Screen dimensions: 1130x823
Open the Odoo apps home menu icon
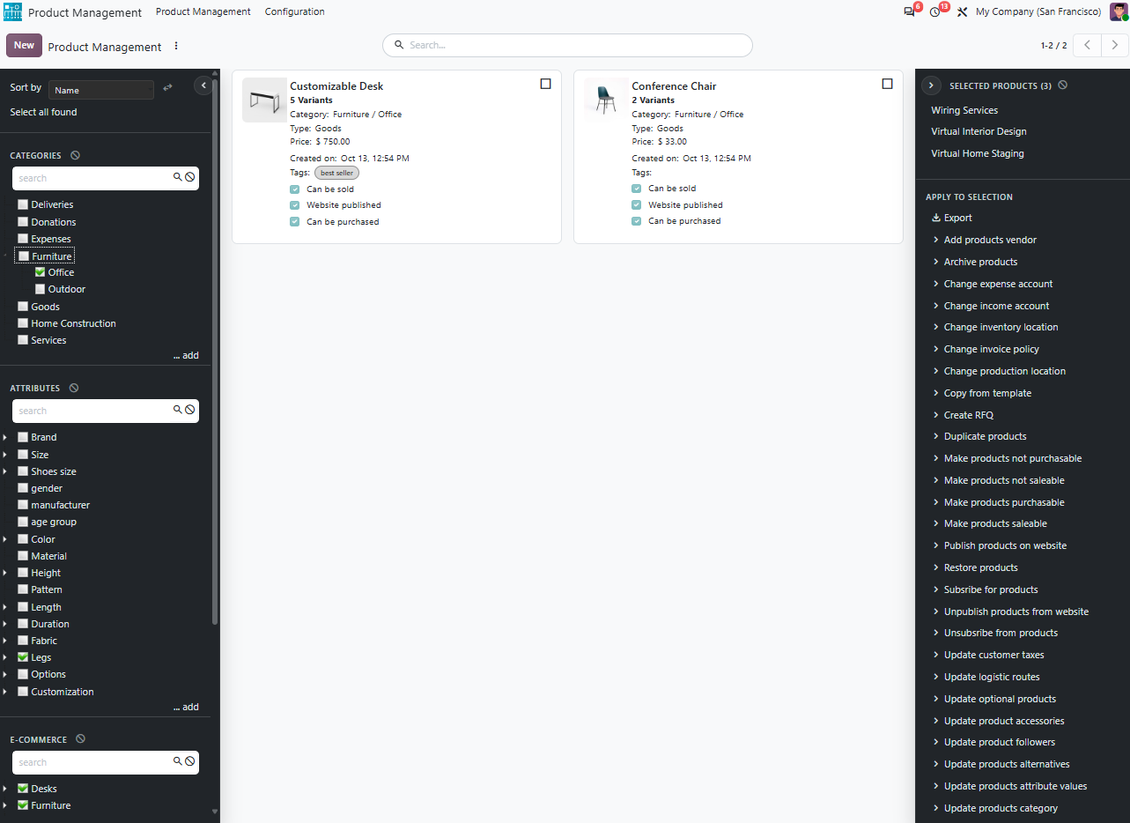click(x=13, y=12)
